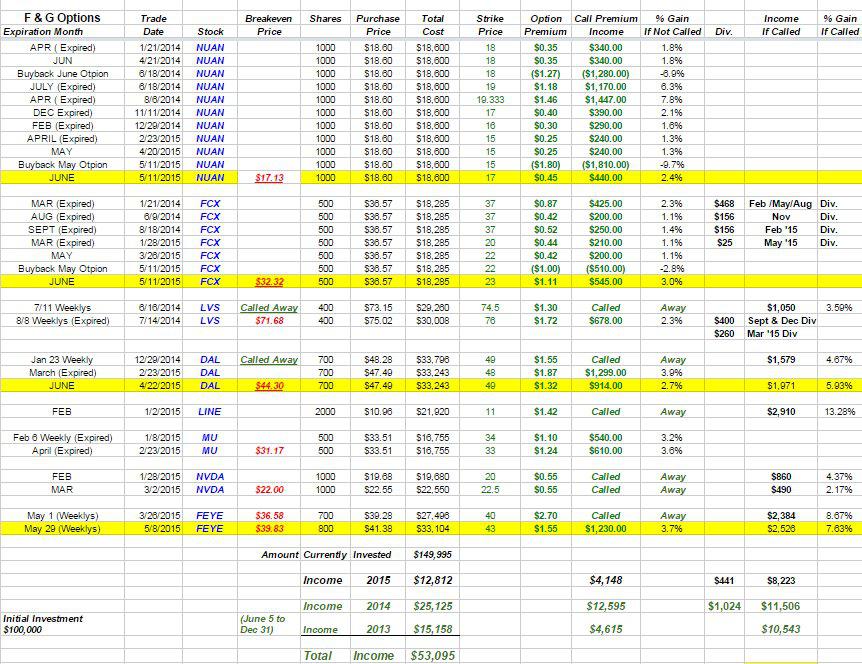Screen dimensions: 862x664
Task: Click the -9.7% gain cell
Action: tap(672, 164)
